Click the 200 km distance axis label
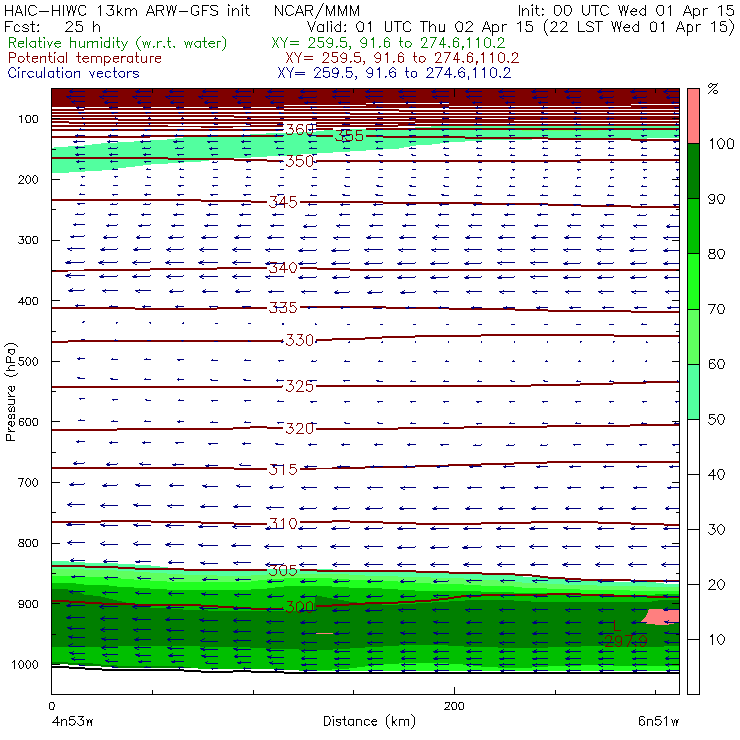740x740 pixels. click(x=454, y=706)
